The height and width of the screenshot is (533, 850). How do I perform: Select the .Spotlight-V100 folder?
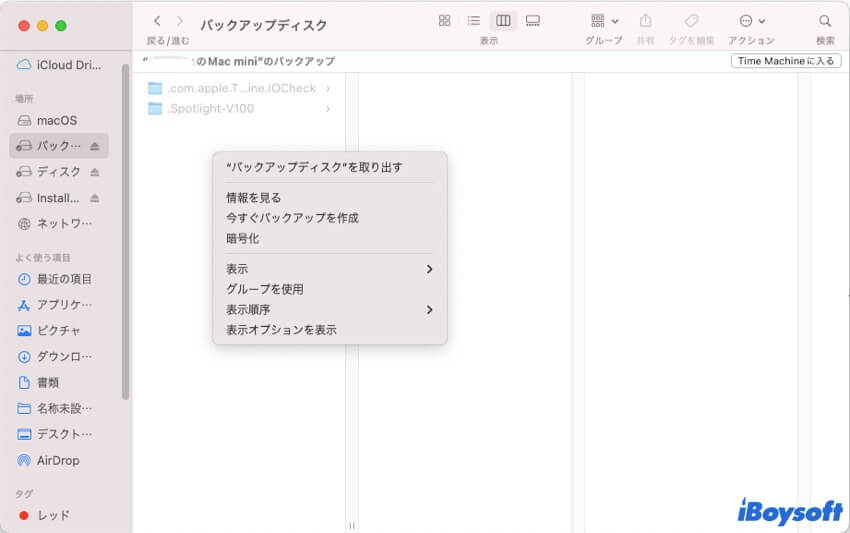click(202, 108)
